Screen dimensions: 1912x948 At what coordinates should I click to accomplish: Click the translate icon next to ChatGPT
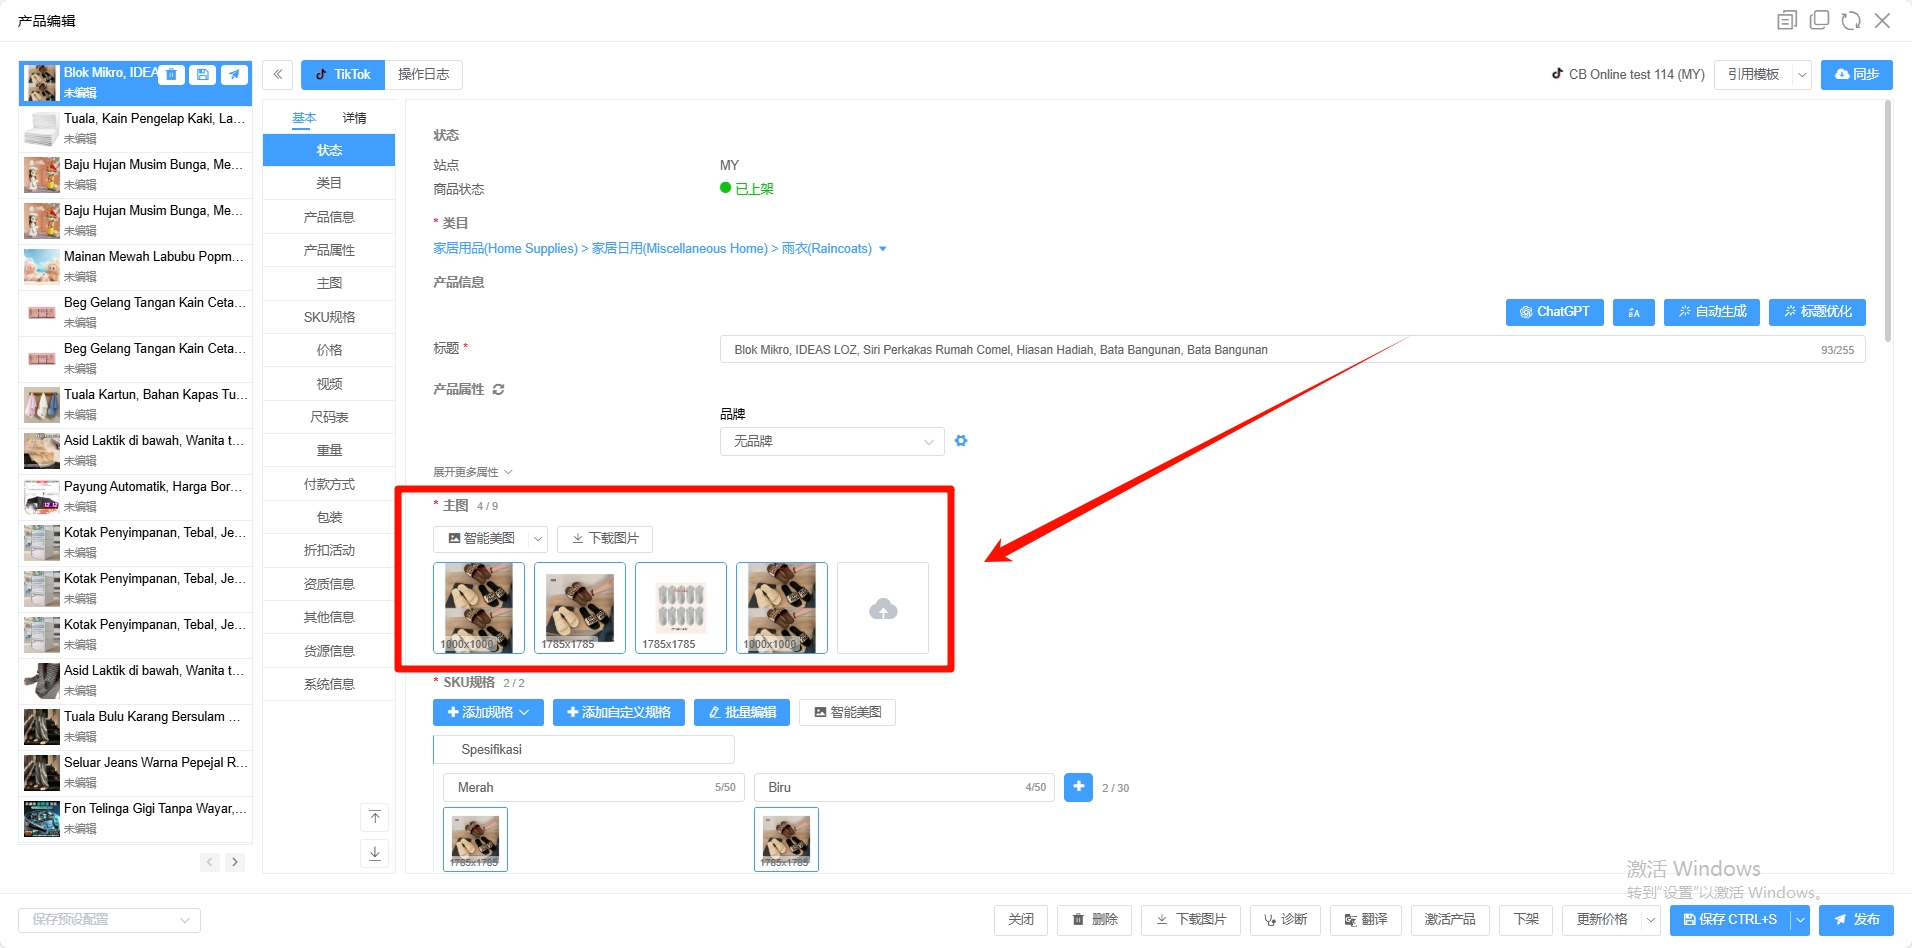(x=1633, y=312)
